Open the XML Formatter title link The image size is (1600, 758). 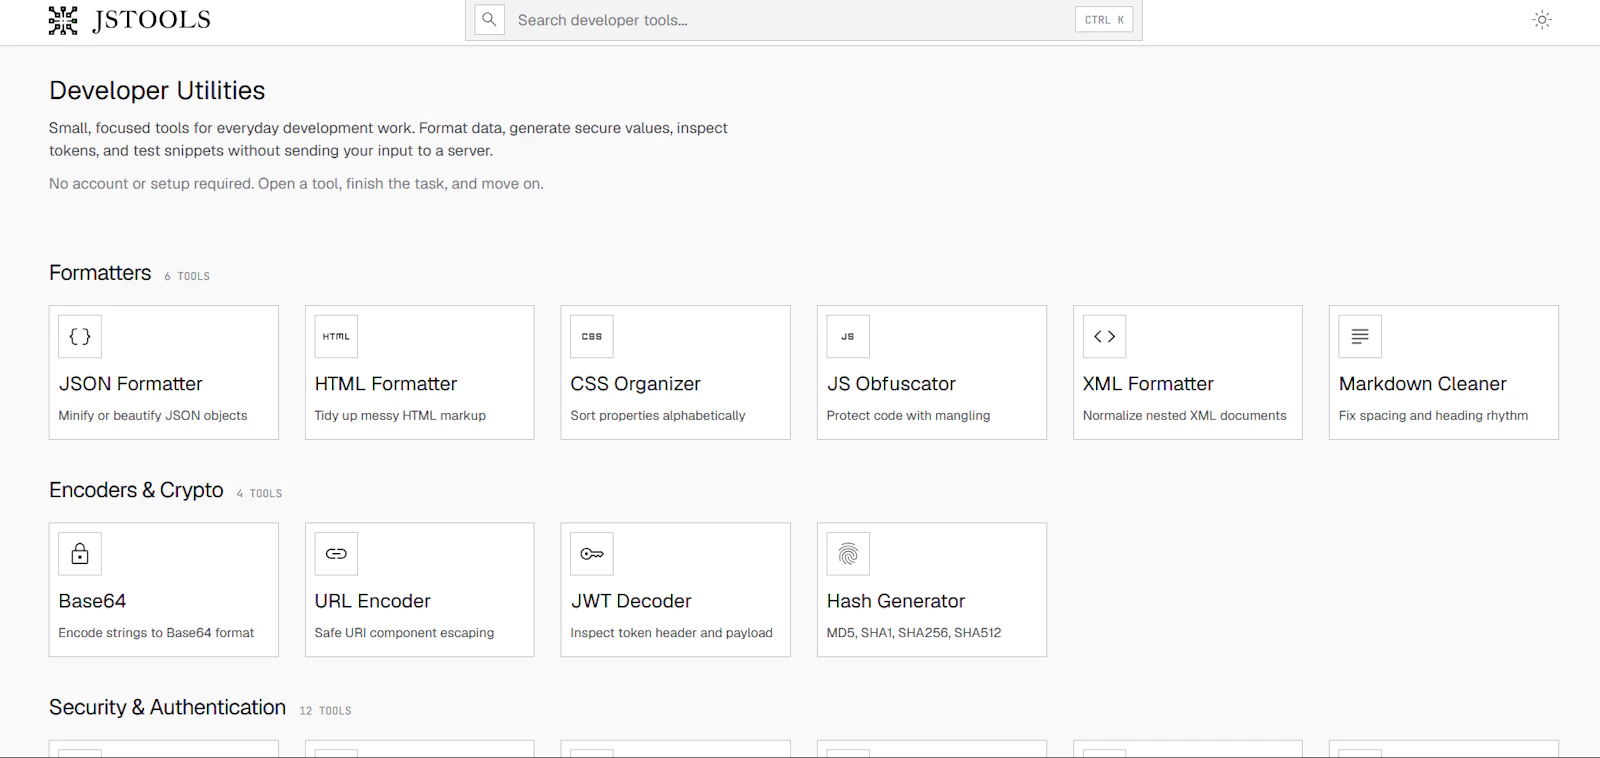coord(1148,384)
